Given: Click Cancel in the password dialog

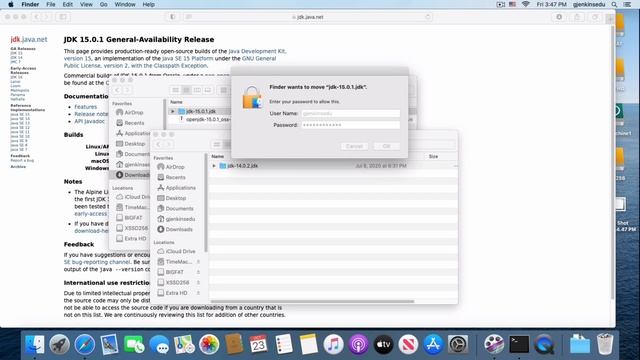Looking at the screenshot, I should pyautogui.click(x=354, y=146).
